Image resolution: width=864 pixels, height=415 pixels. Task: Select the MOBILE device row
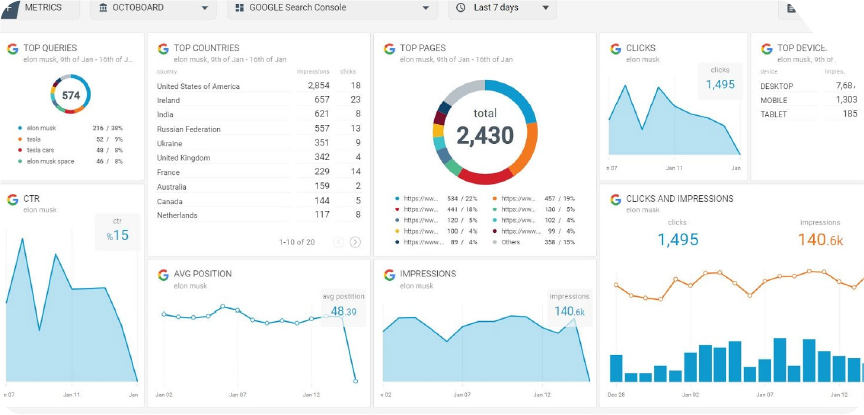point(809,100)
